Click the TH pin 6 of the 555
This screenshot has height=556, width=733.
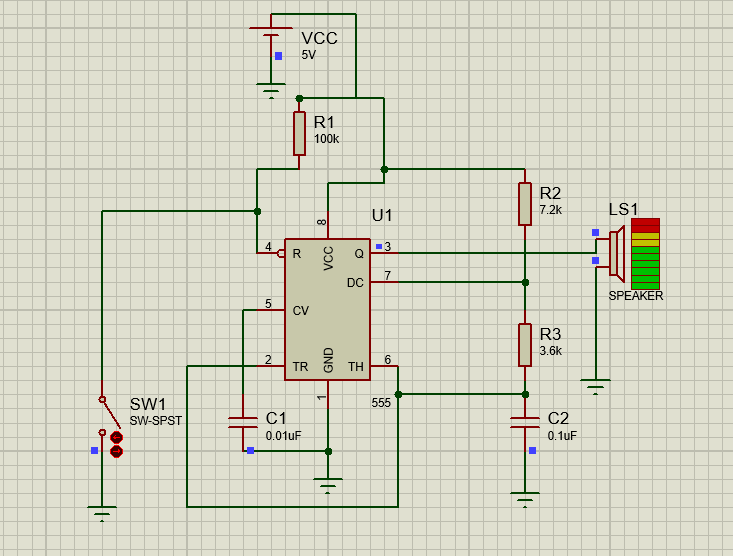click(384, 366)
